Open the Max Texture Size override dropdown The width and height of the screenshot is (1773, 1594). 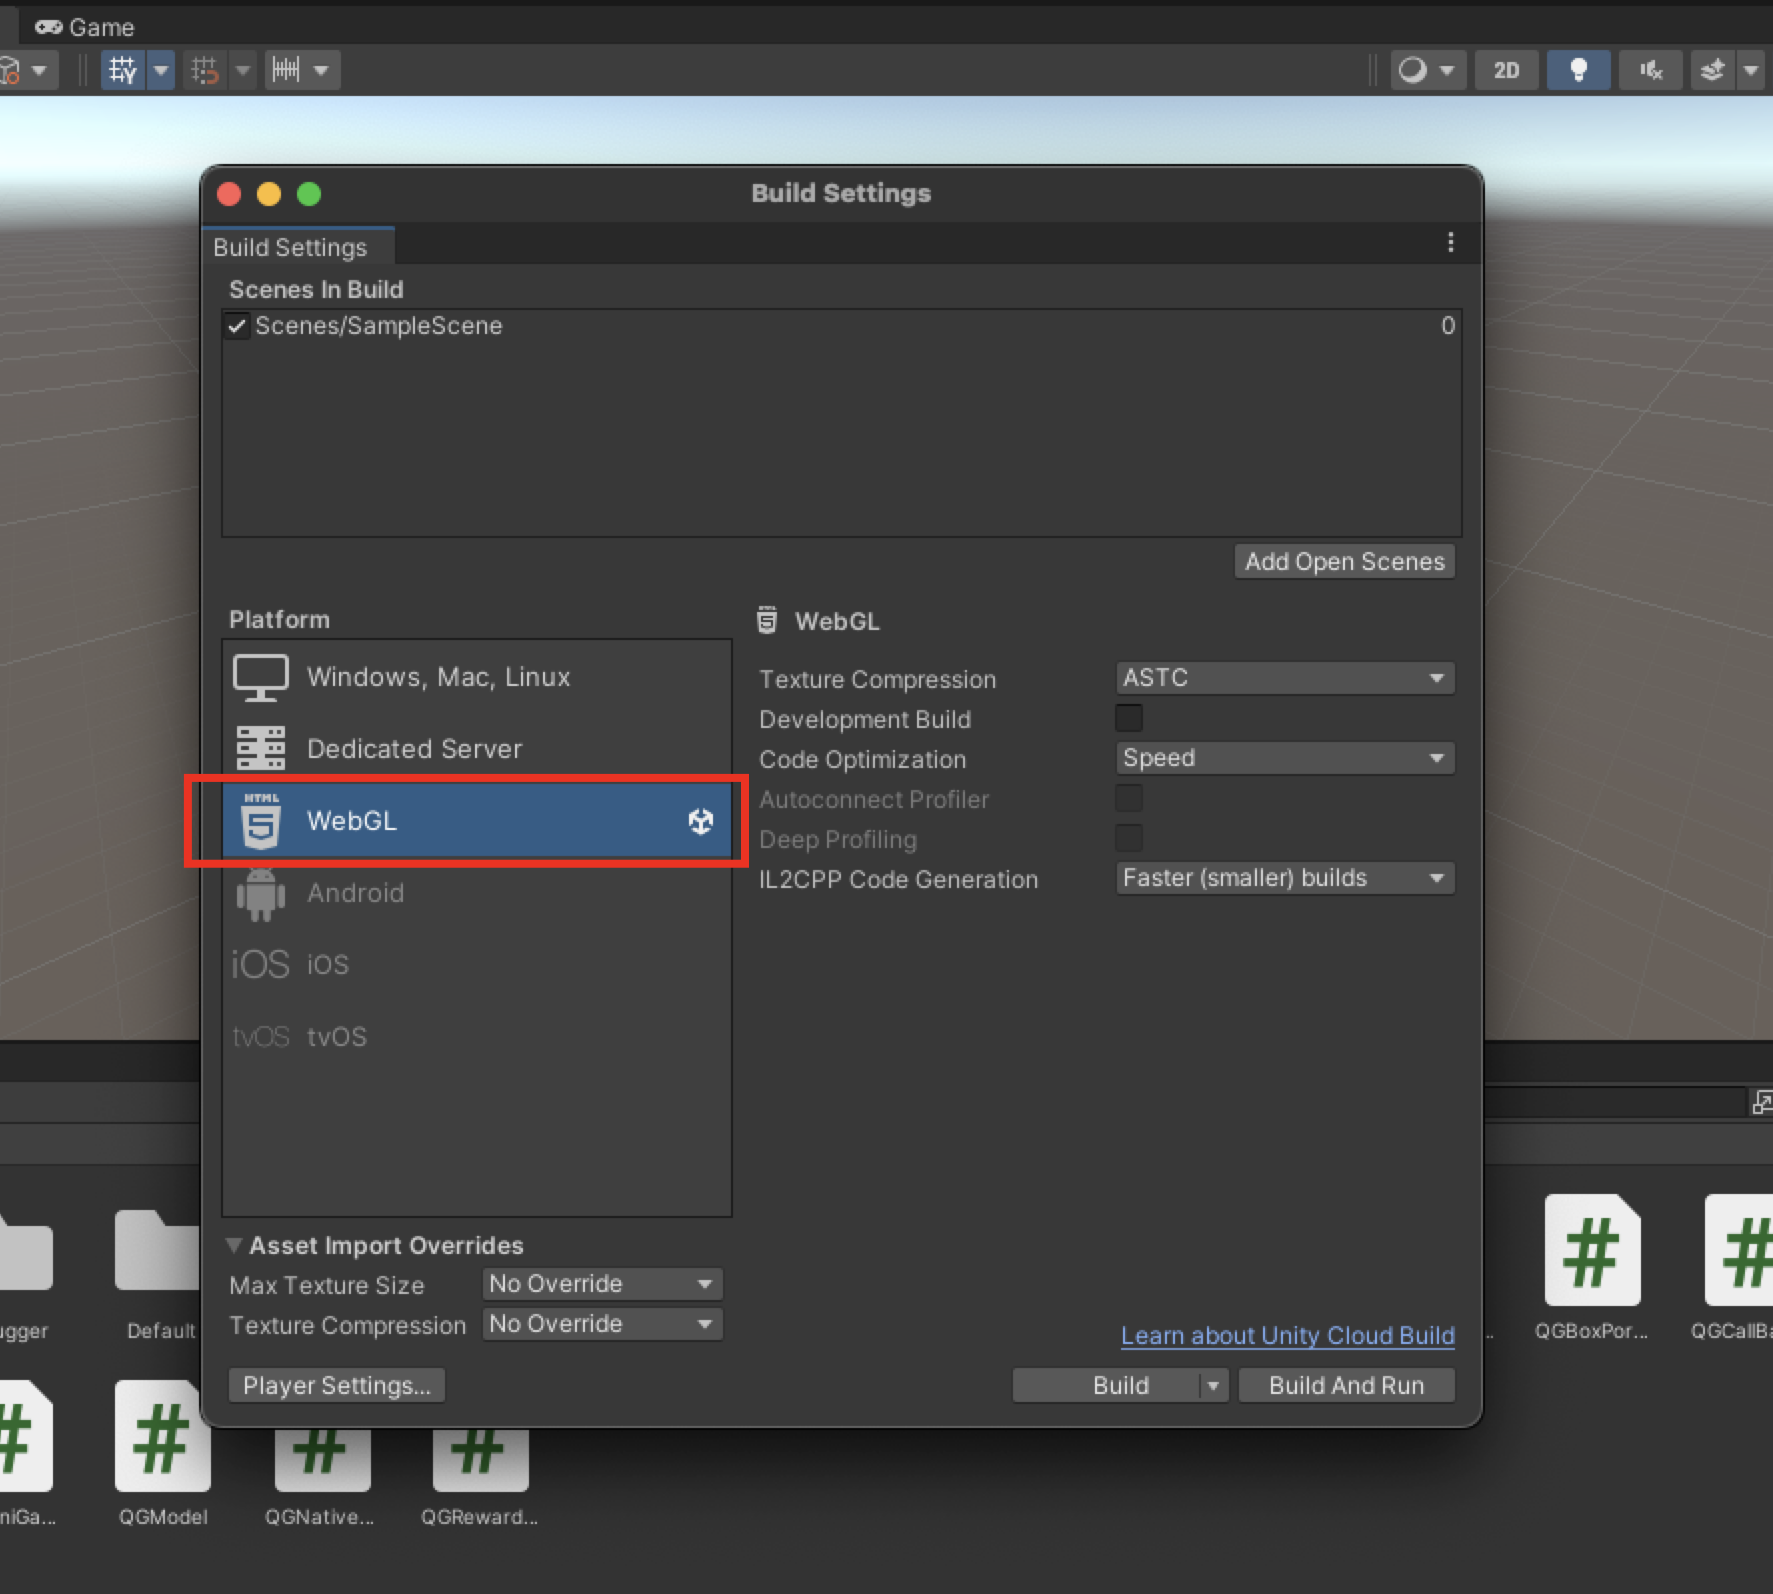(602, 1284)
